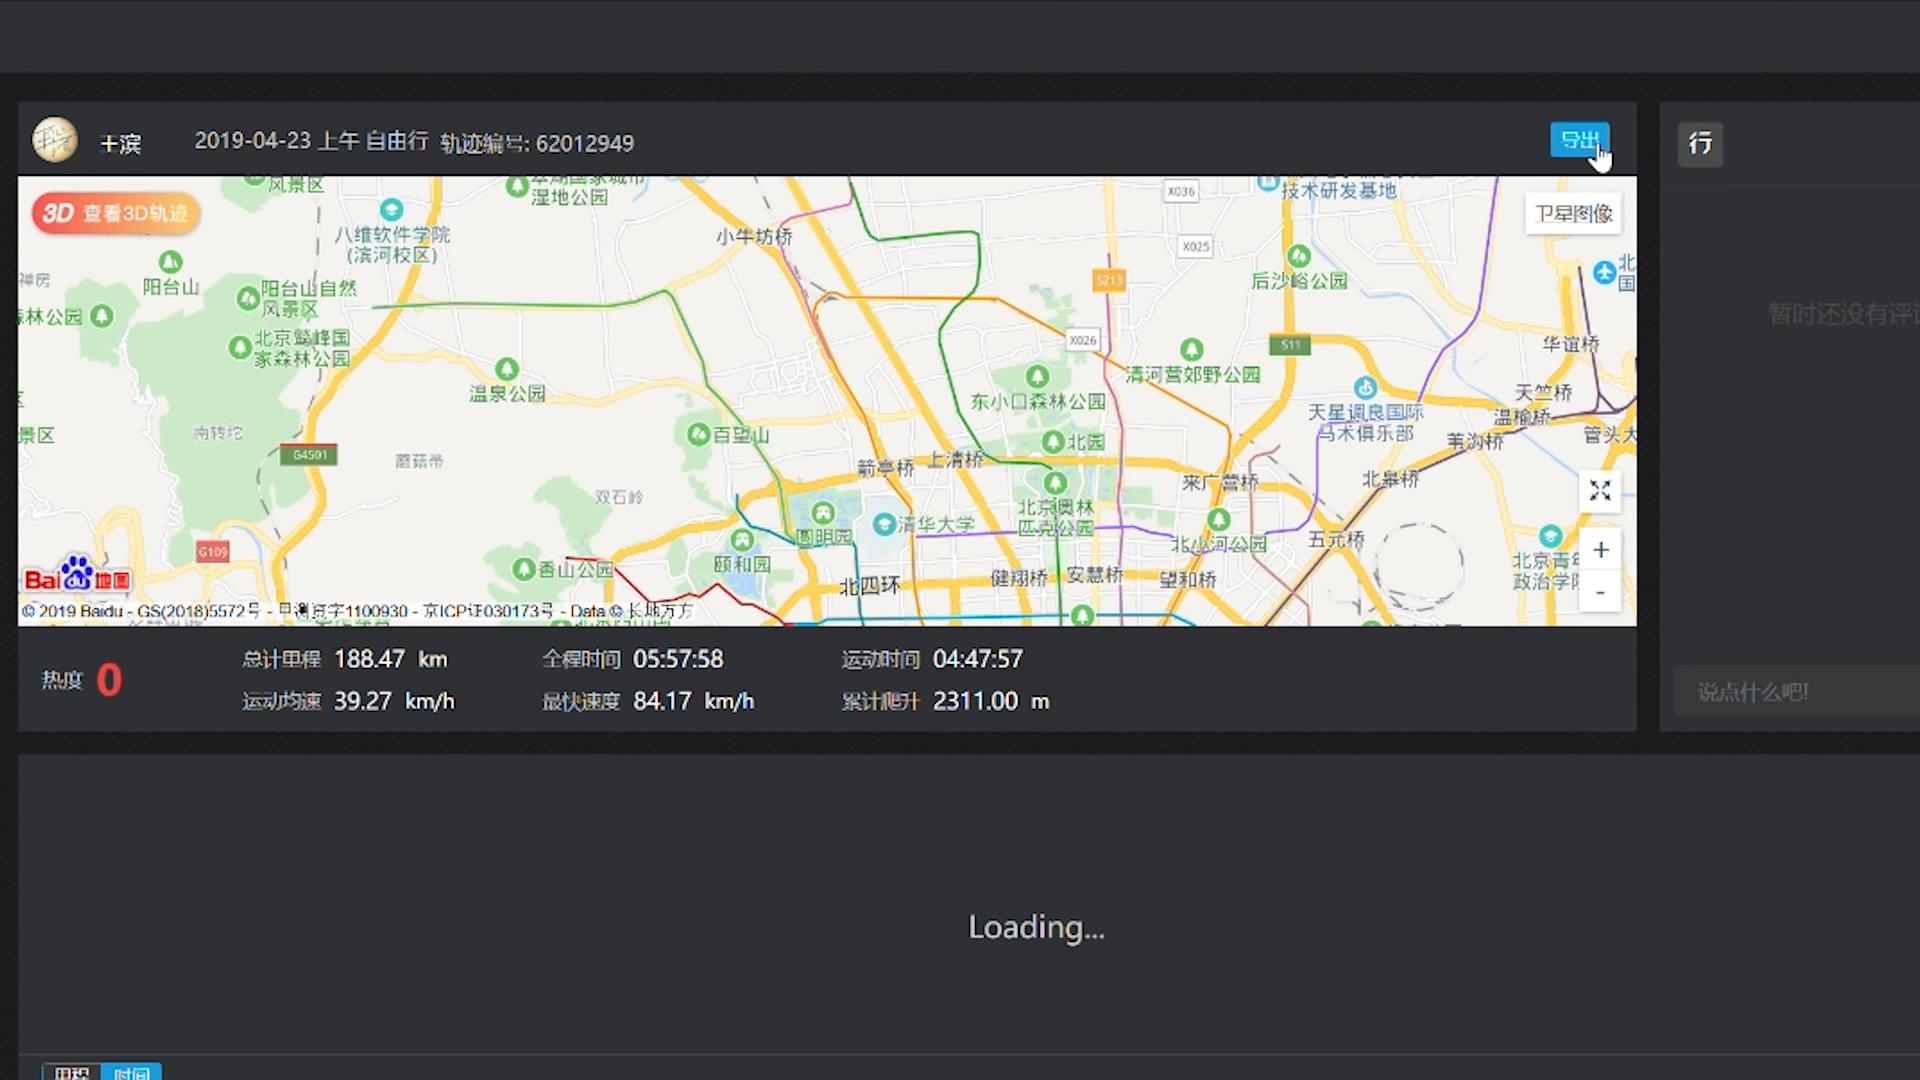Open the 行 panel in the right sidebar

[x=1700, y=144]
